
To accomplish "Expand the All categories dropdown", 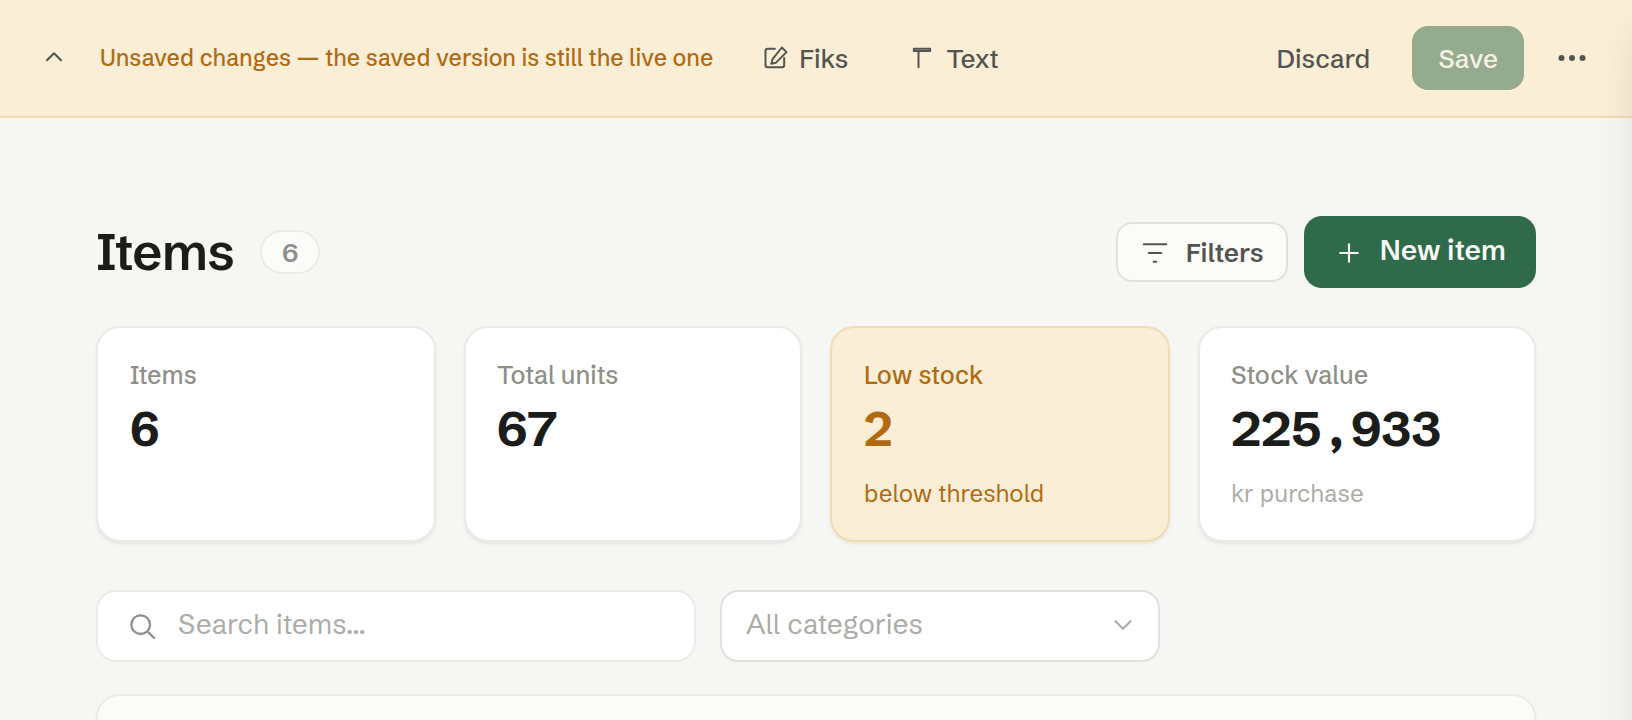I will (x=940, y=626).
